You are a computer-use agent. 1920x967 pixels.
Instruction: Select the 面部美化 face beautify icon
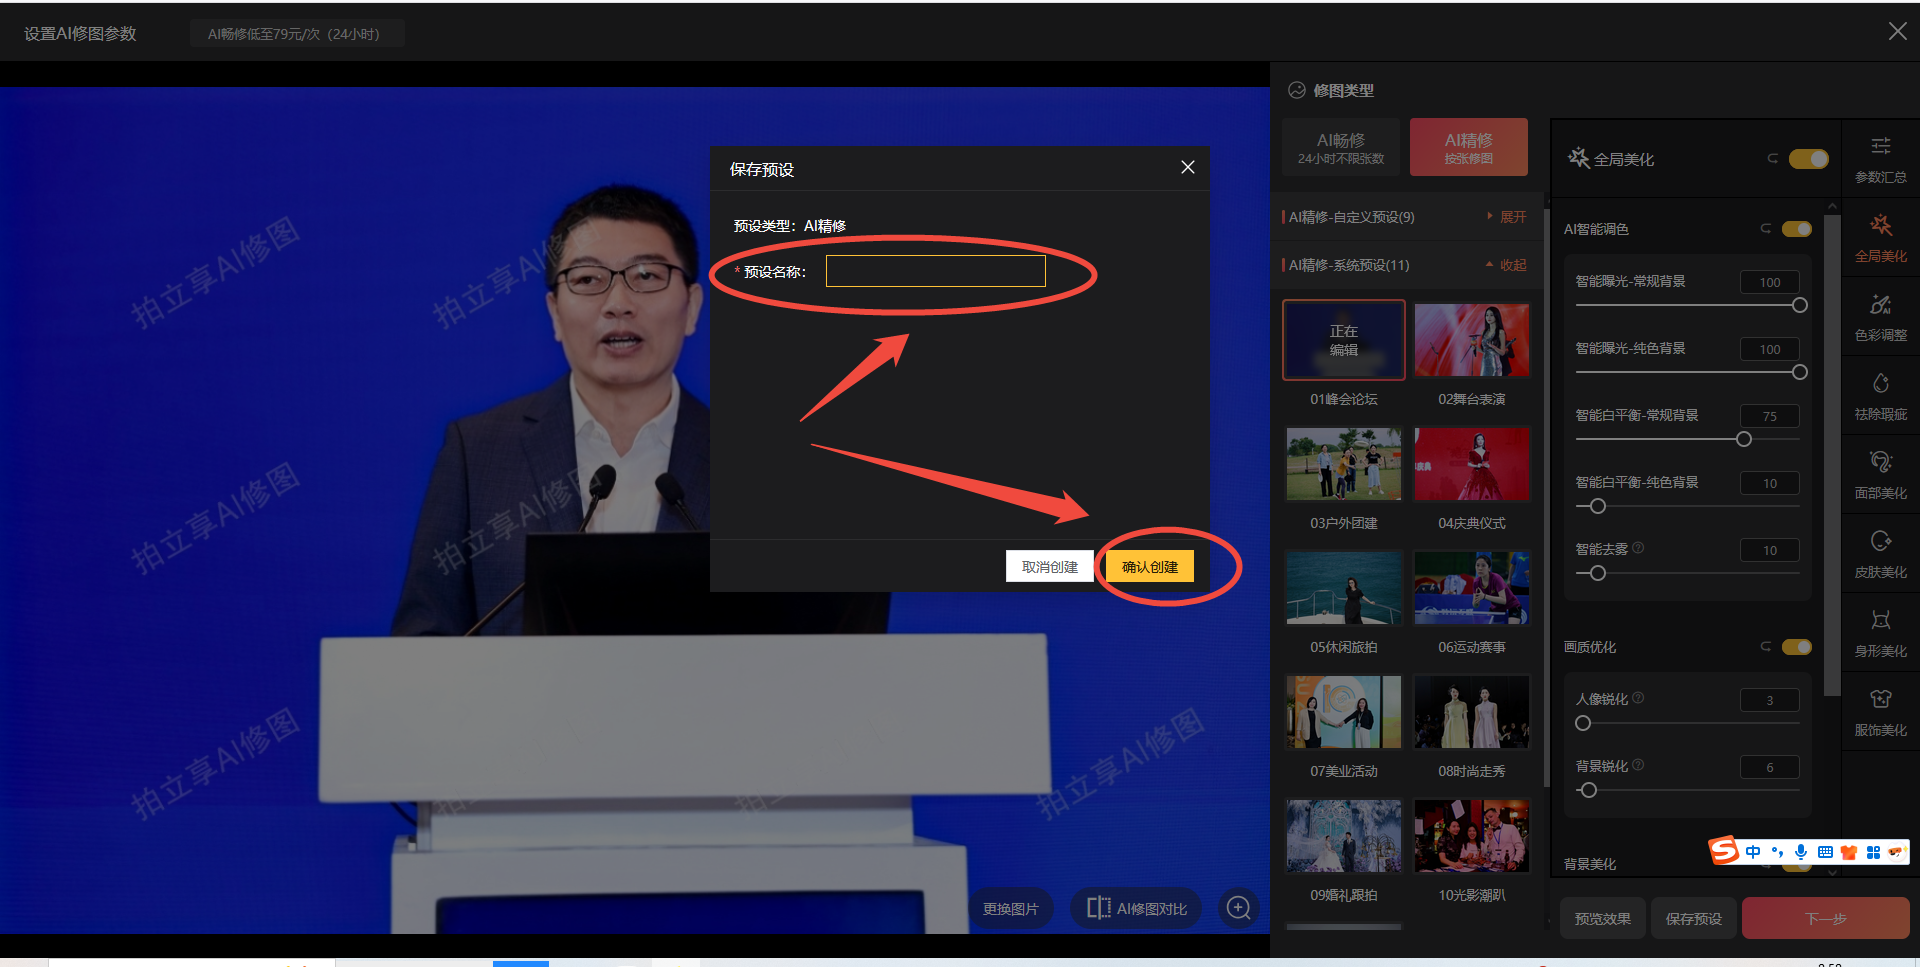[1880, 474]
